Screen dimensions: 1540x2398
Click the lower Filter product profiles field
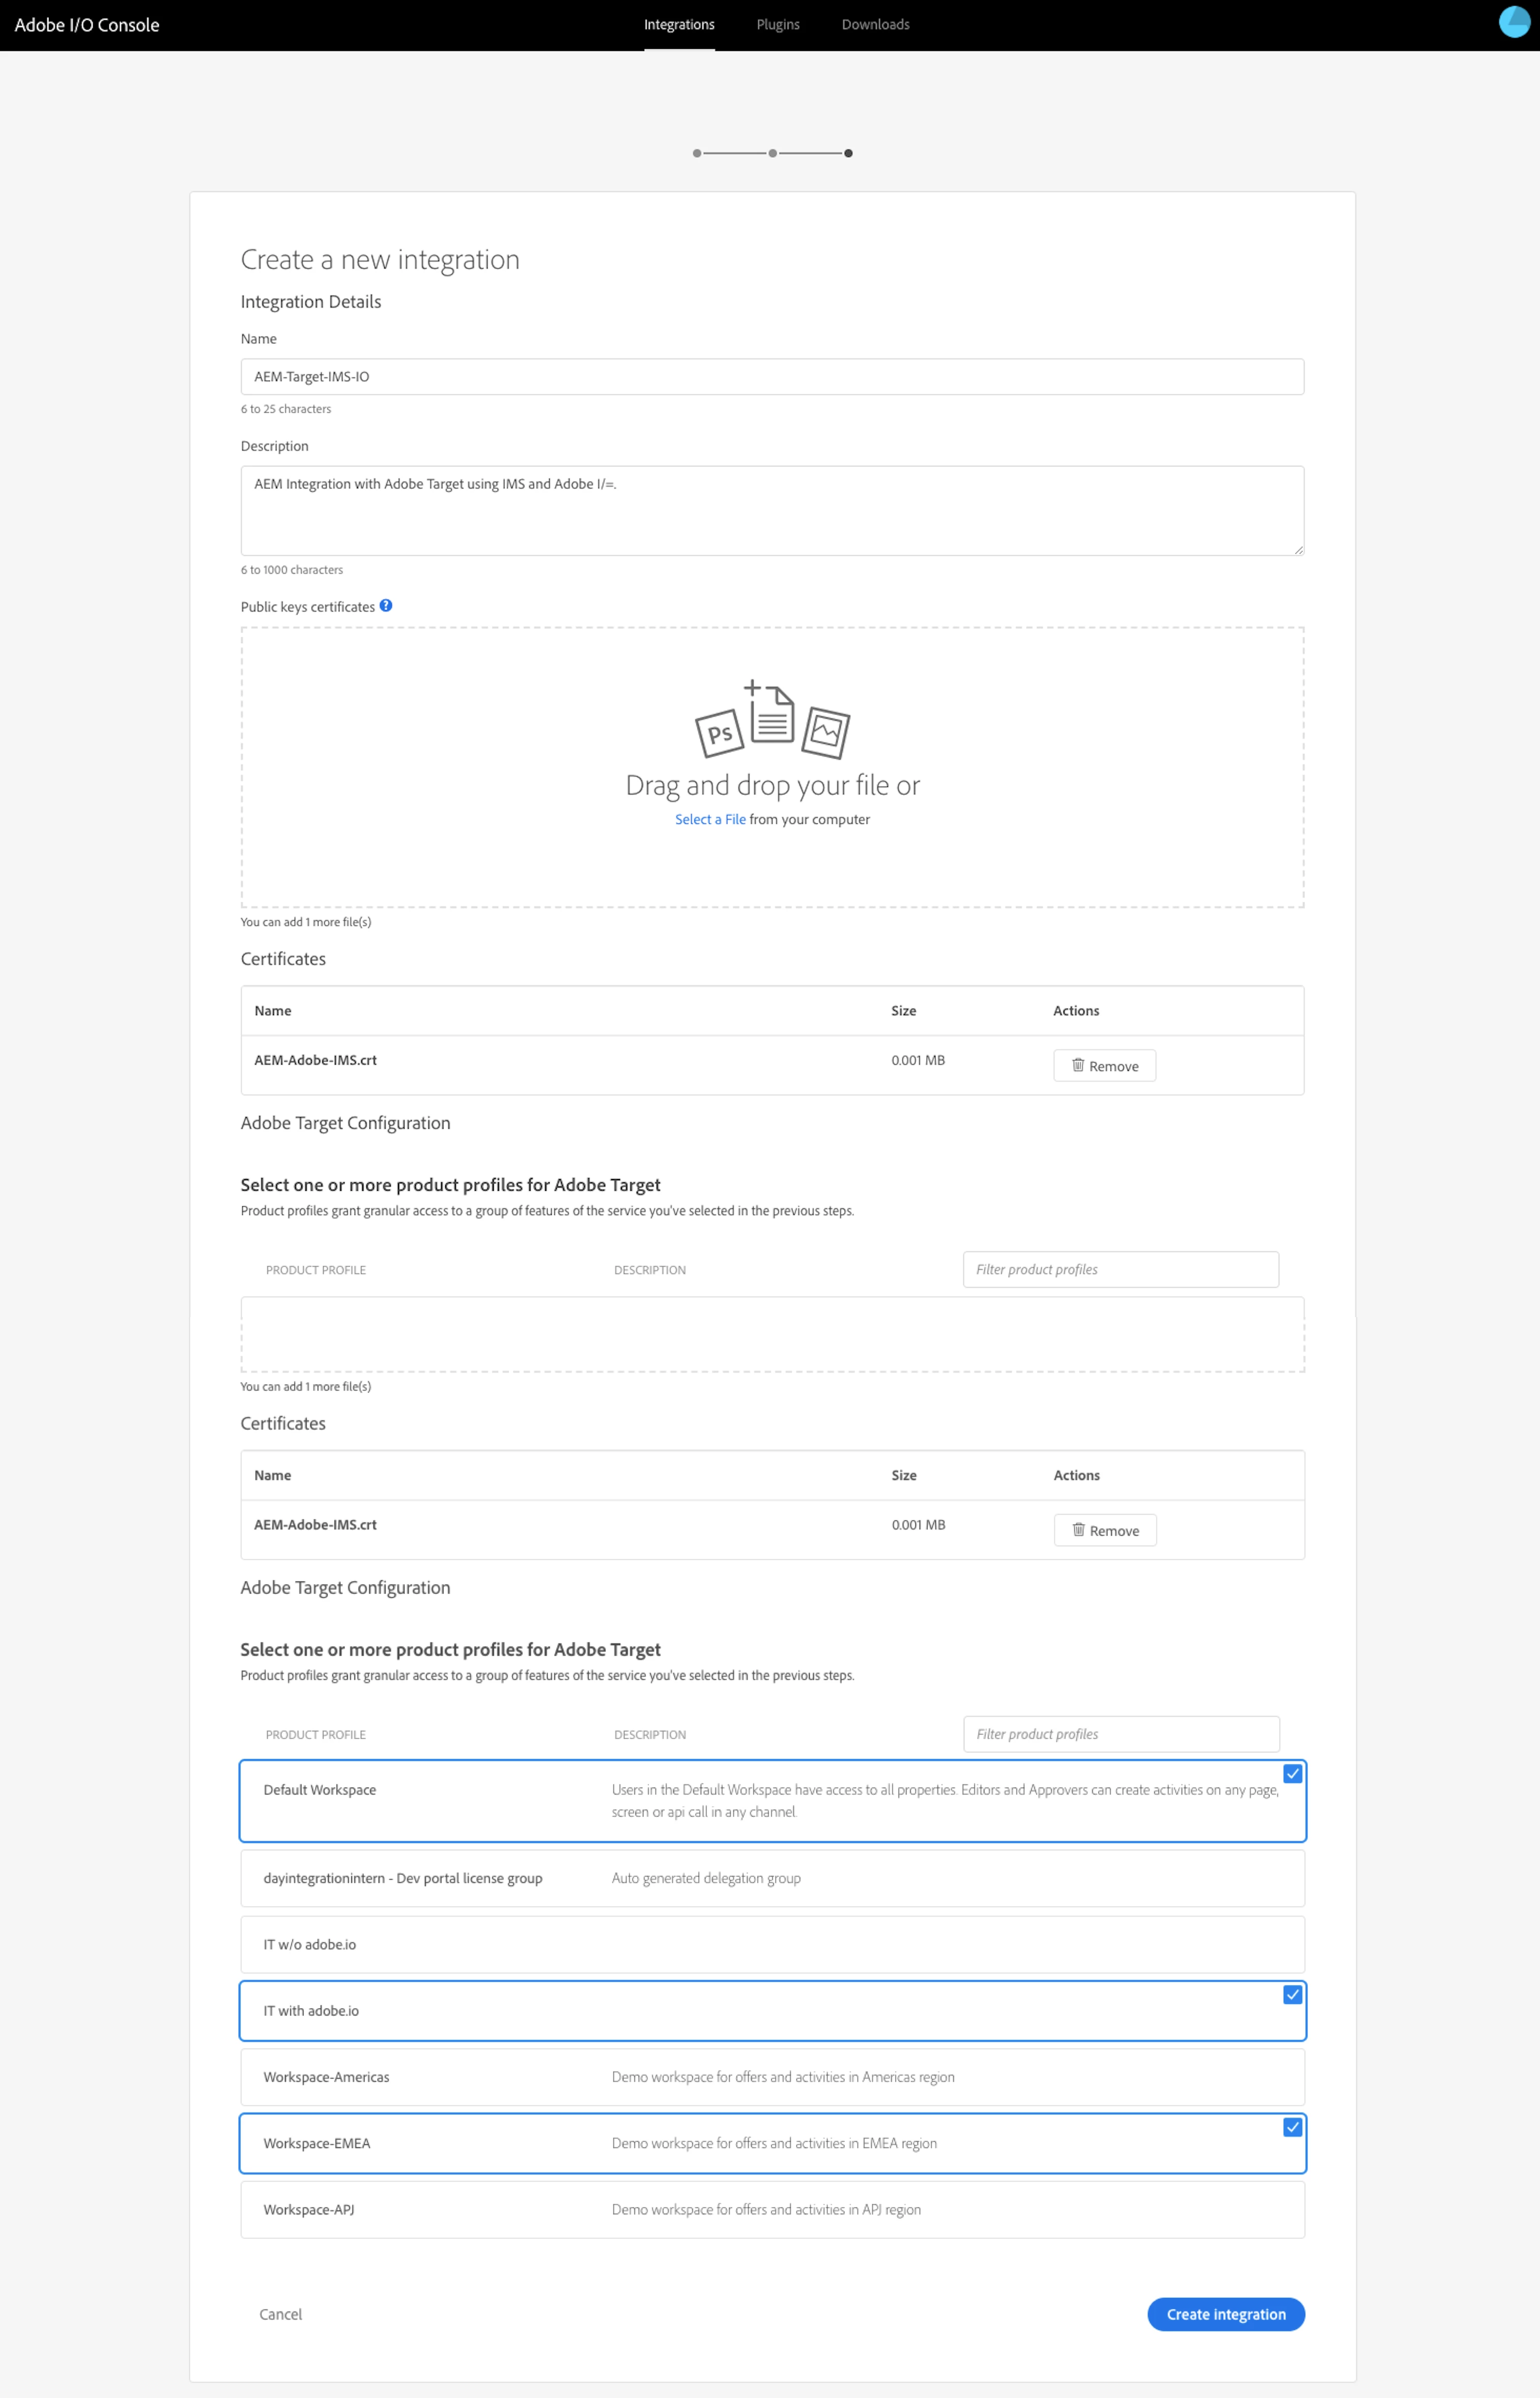click(1120, 1734)
